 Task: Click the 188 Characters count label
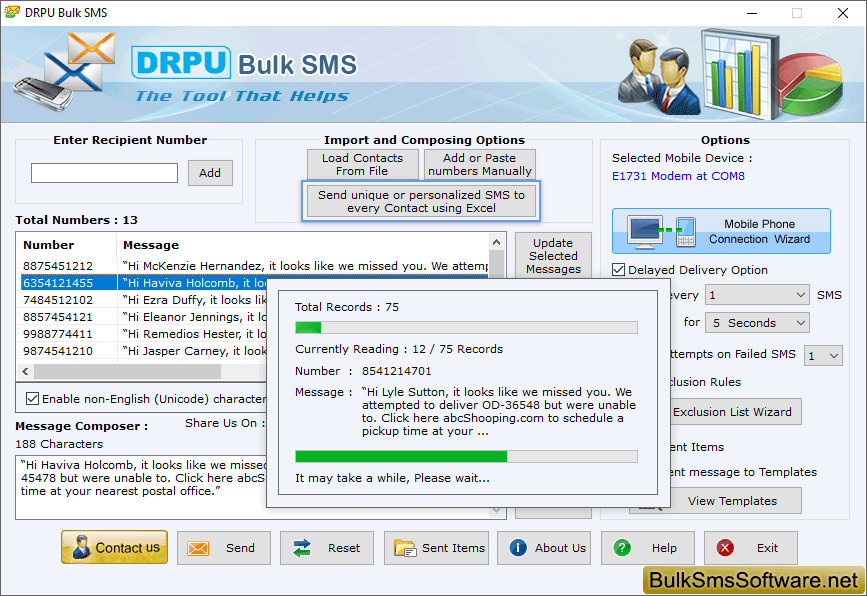pos(59,444)
